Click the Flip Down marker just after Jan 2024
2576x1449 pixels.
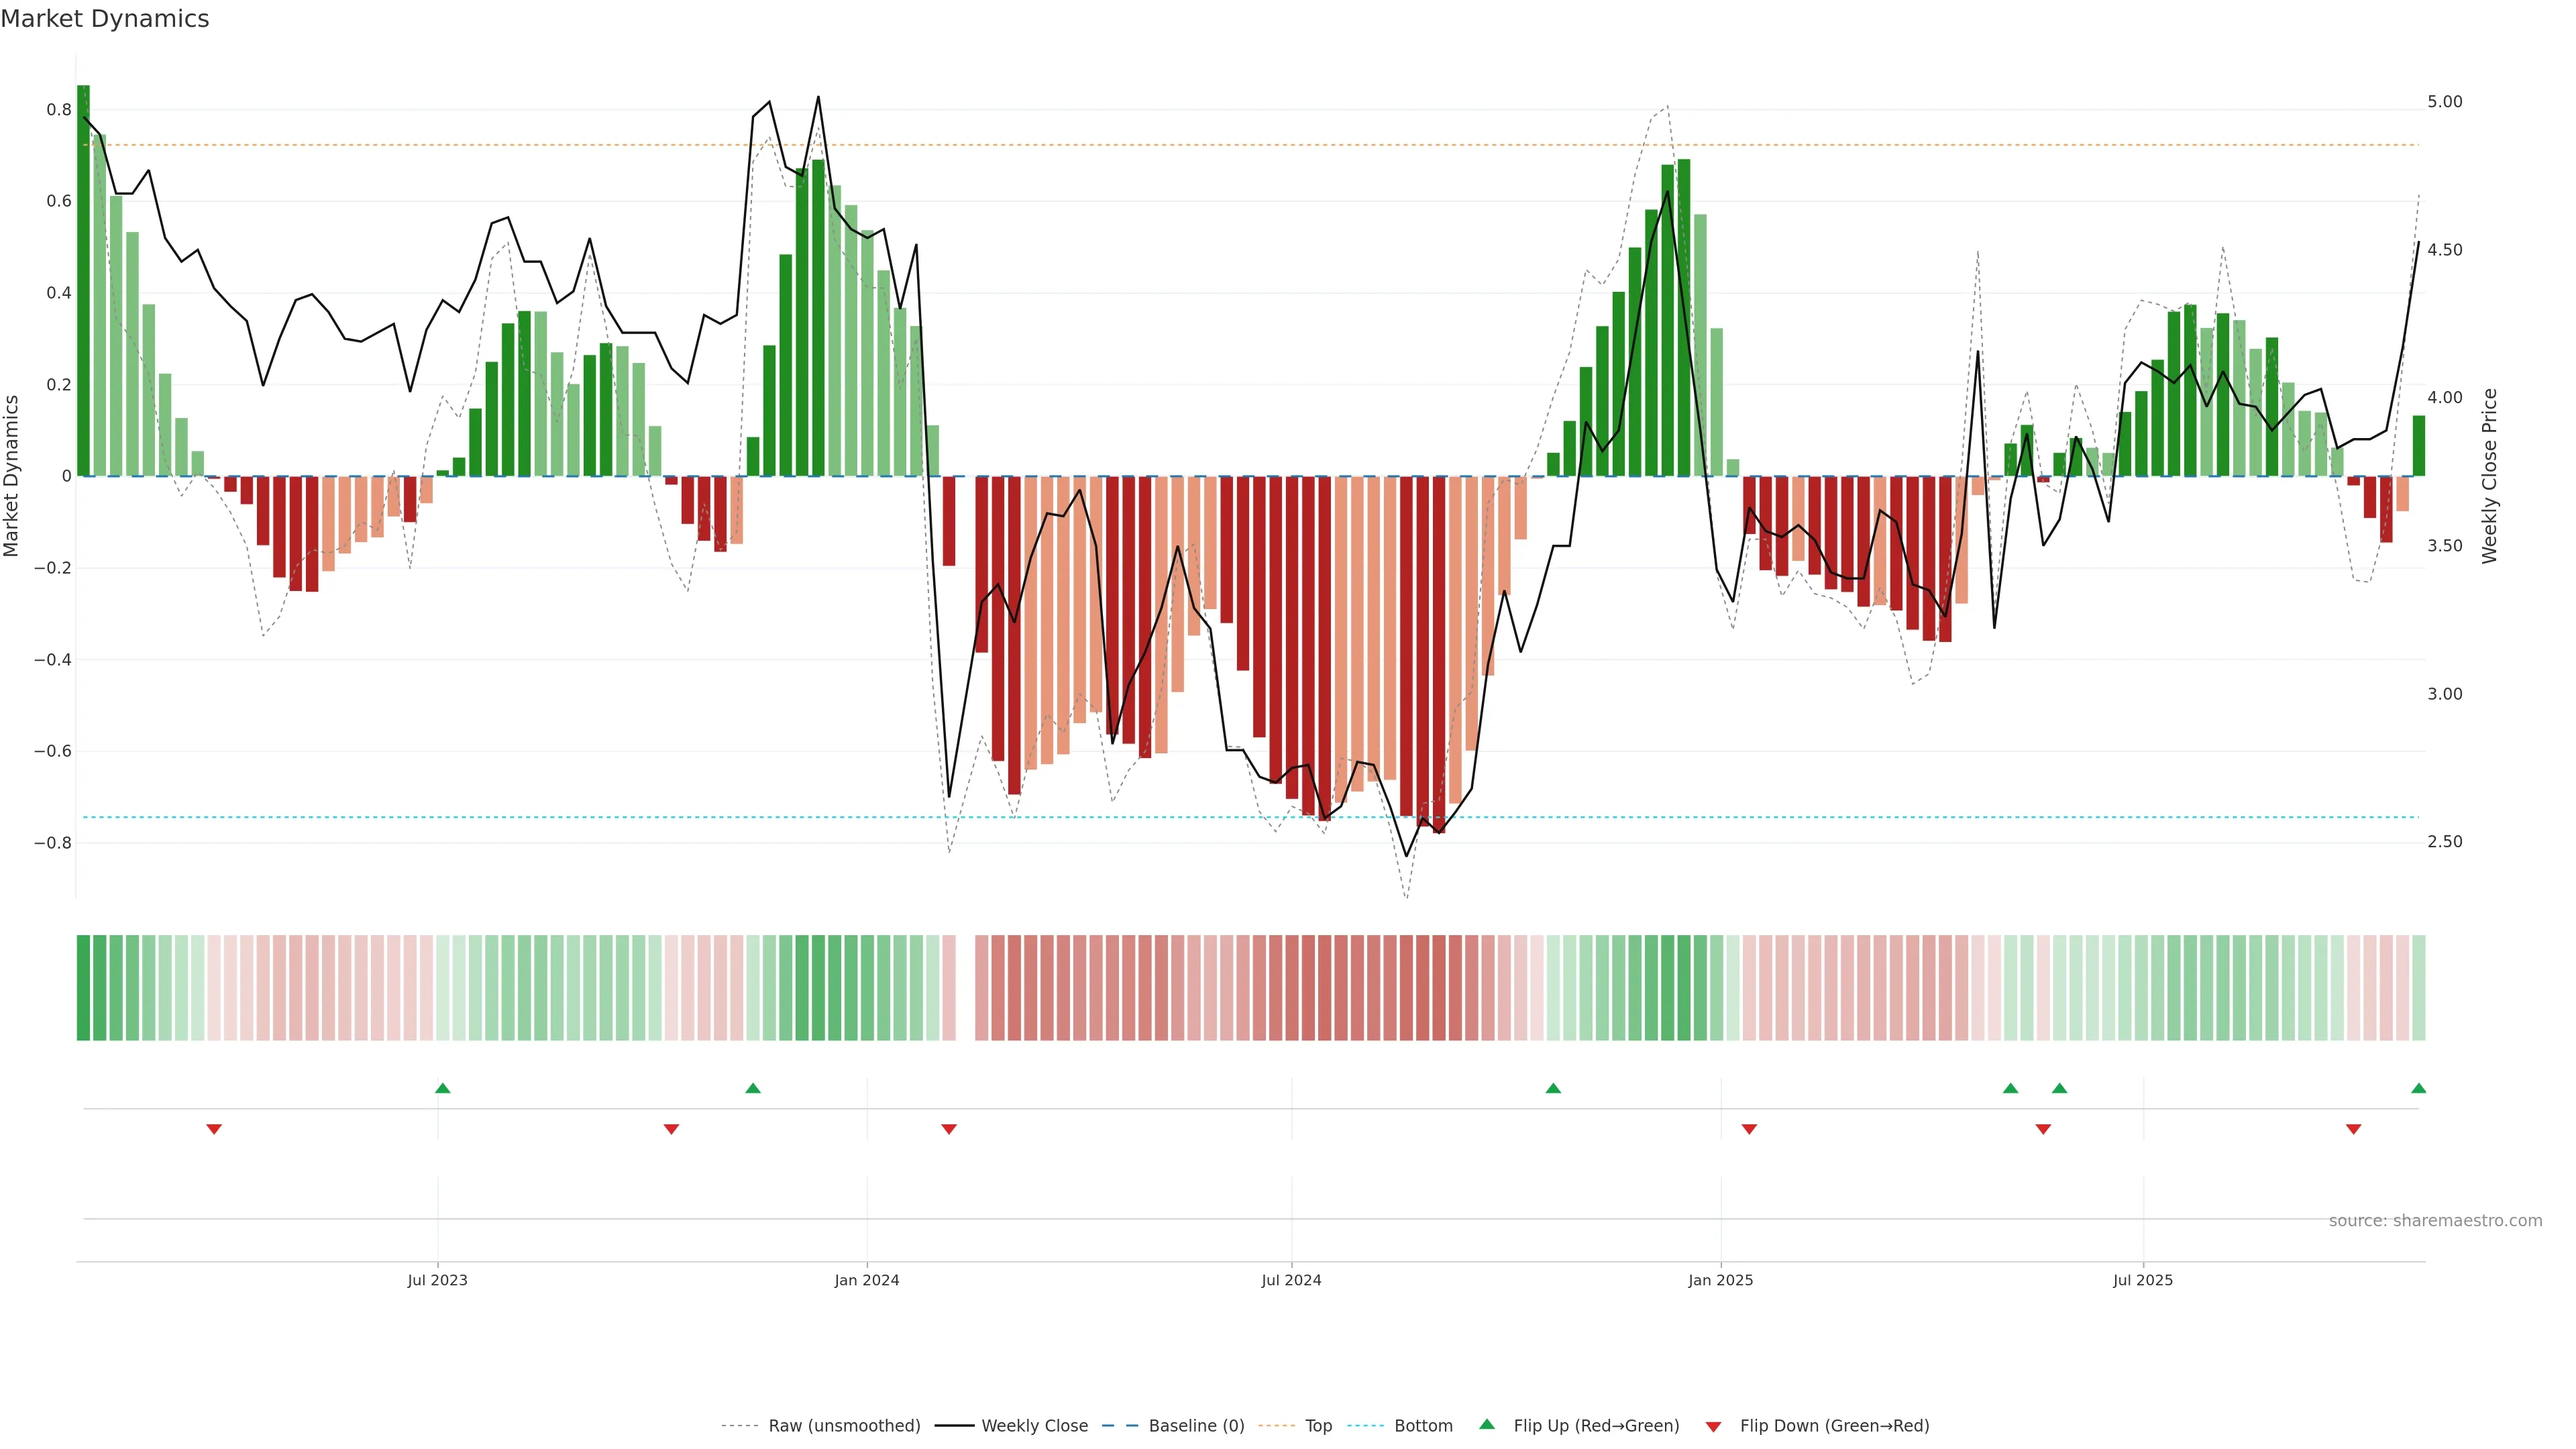click(949, 1129)
